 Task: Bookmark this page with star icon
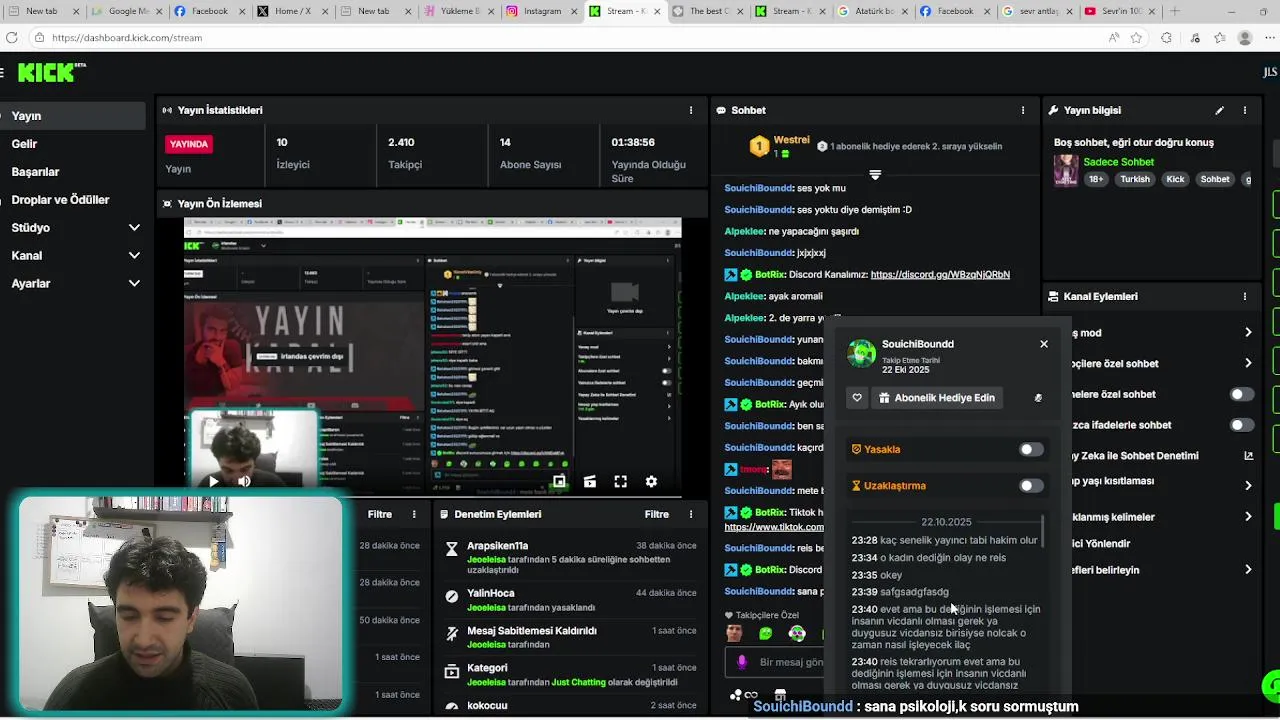(1136, 38)
